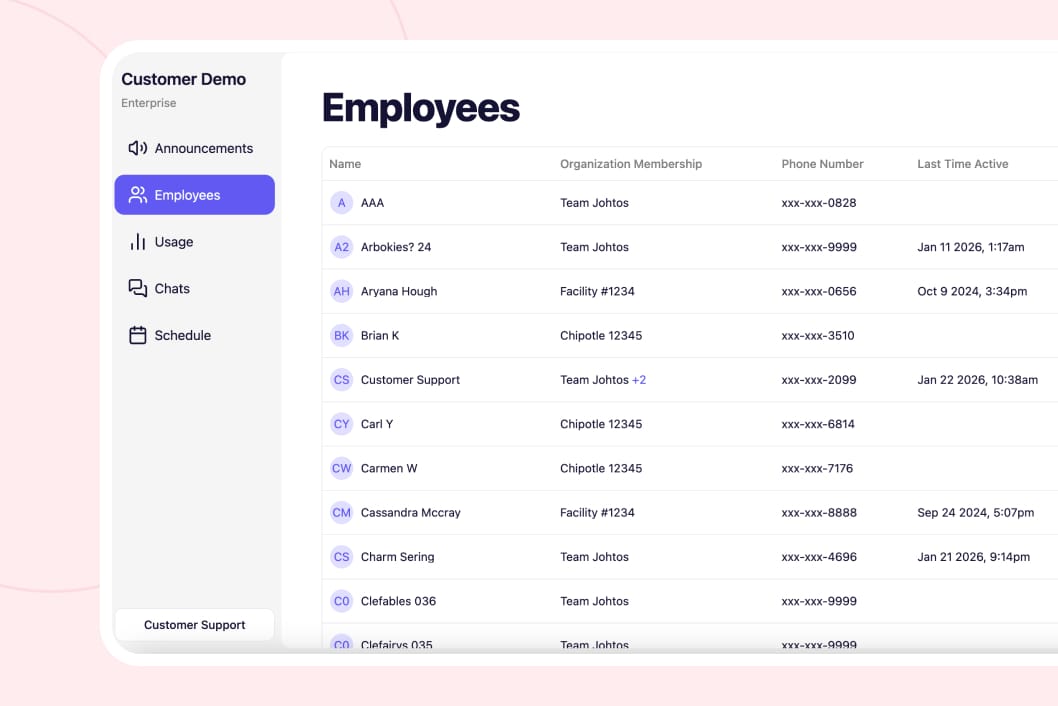
Task: Click the AH avatar for Aryana Hough
Action: 341,291
